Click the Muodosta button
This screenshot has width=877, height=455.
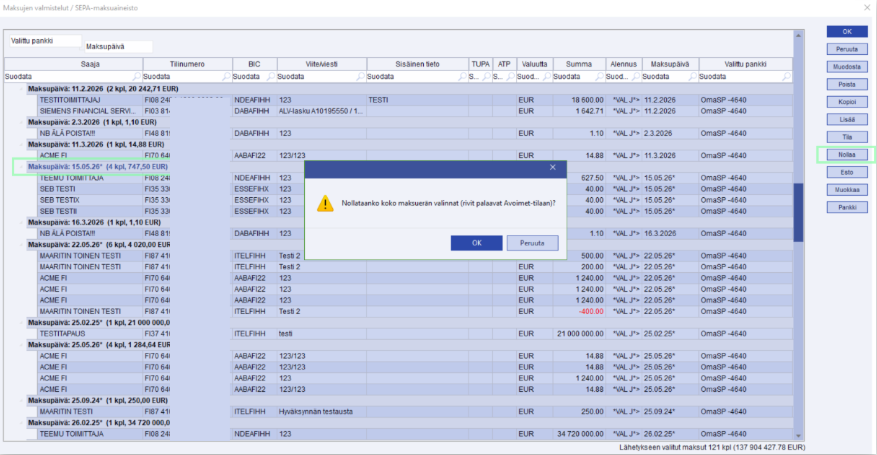[x=847, y=67]
